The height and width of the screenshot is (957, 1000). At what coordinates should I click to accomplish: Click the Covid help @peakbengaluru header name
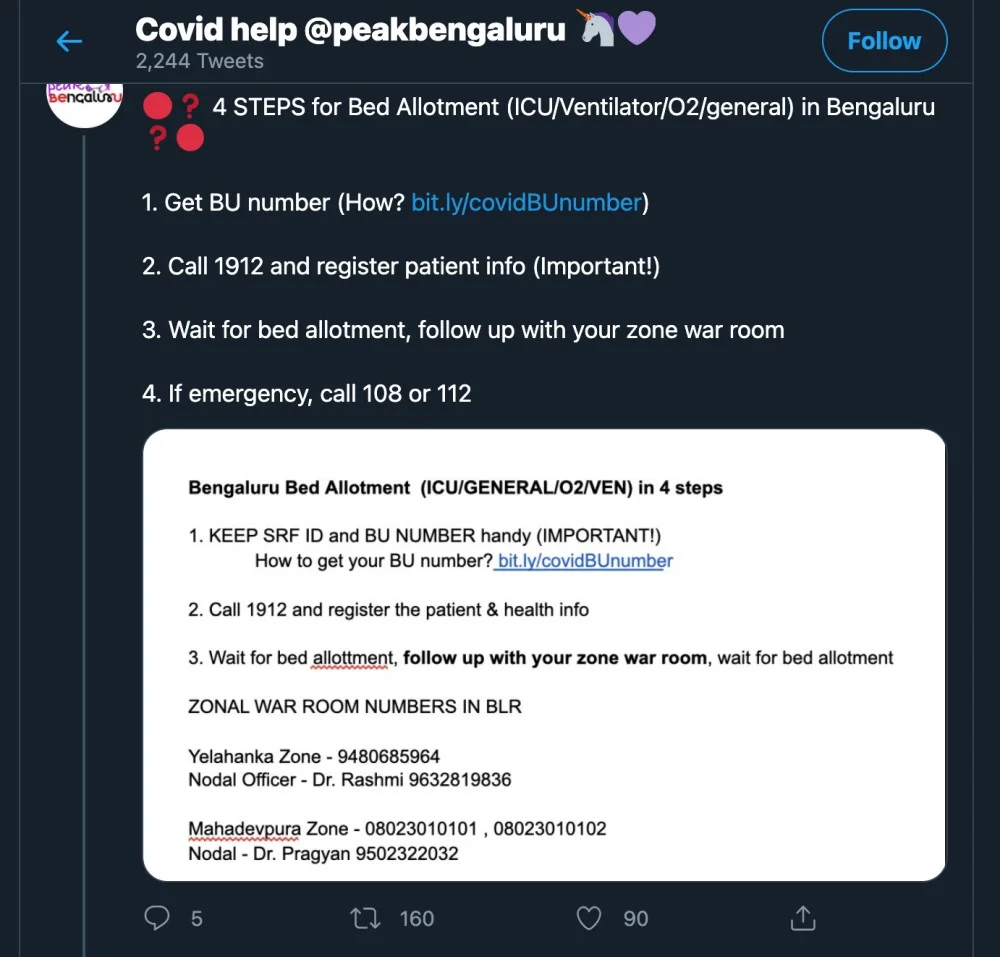[x=351, y=29]
